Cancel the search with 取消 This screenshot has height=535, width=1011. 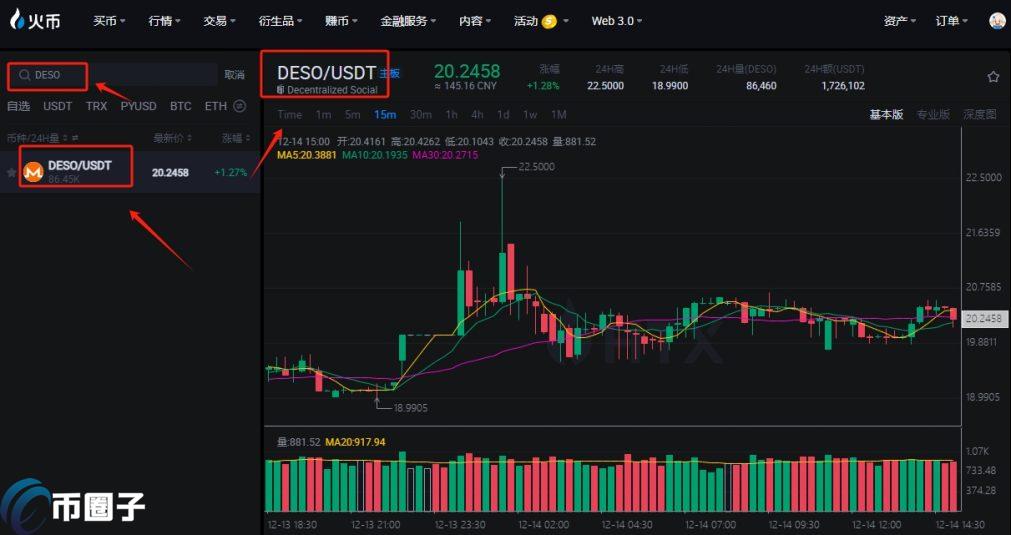pos(234,75)
